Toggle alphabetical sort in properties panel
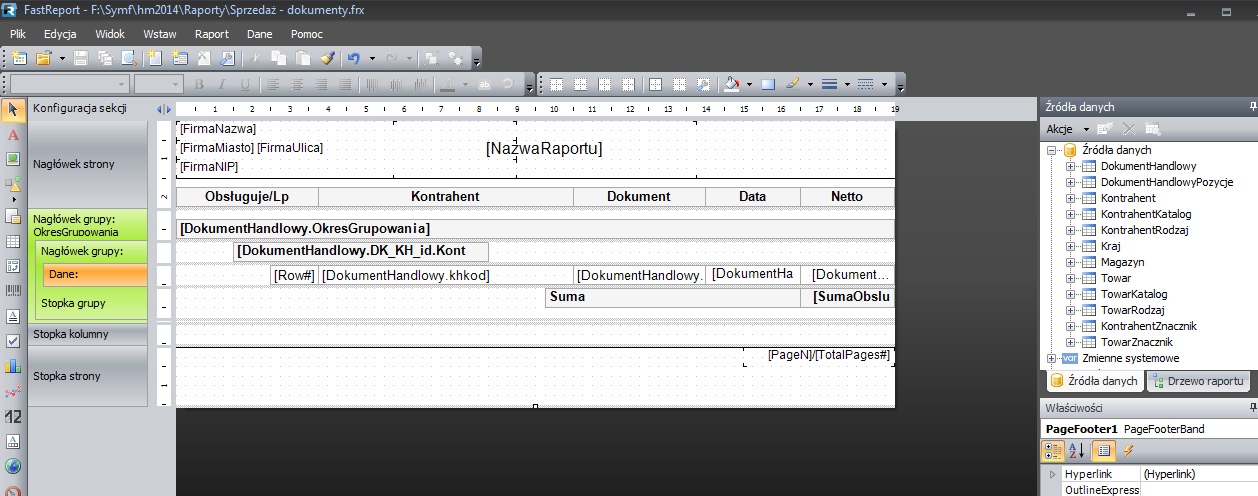1258x496 pixels. [x=1076, y=451]
